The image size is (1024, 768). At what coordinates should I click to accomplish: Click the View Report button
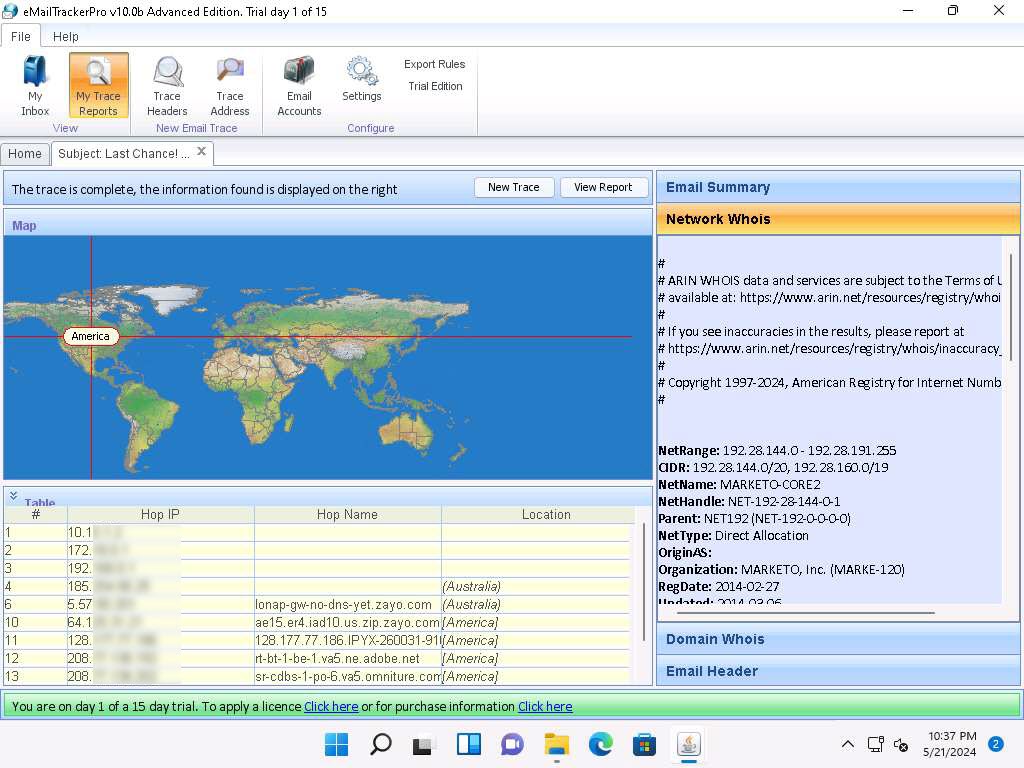pyautogui.click(x=603, y=187)
